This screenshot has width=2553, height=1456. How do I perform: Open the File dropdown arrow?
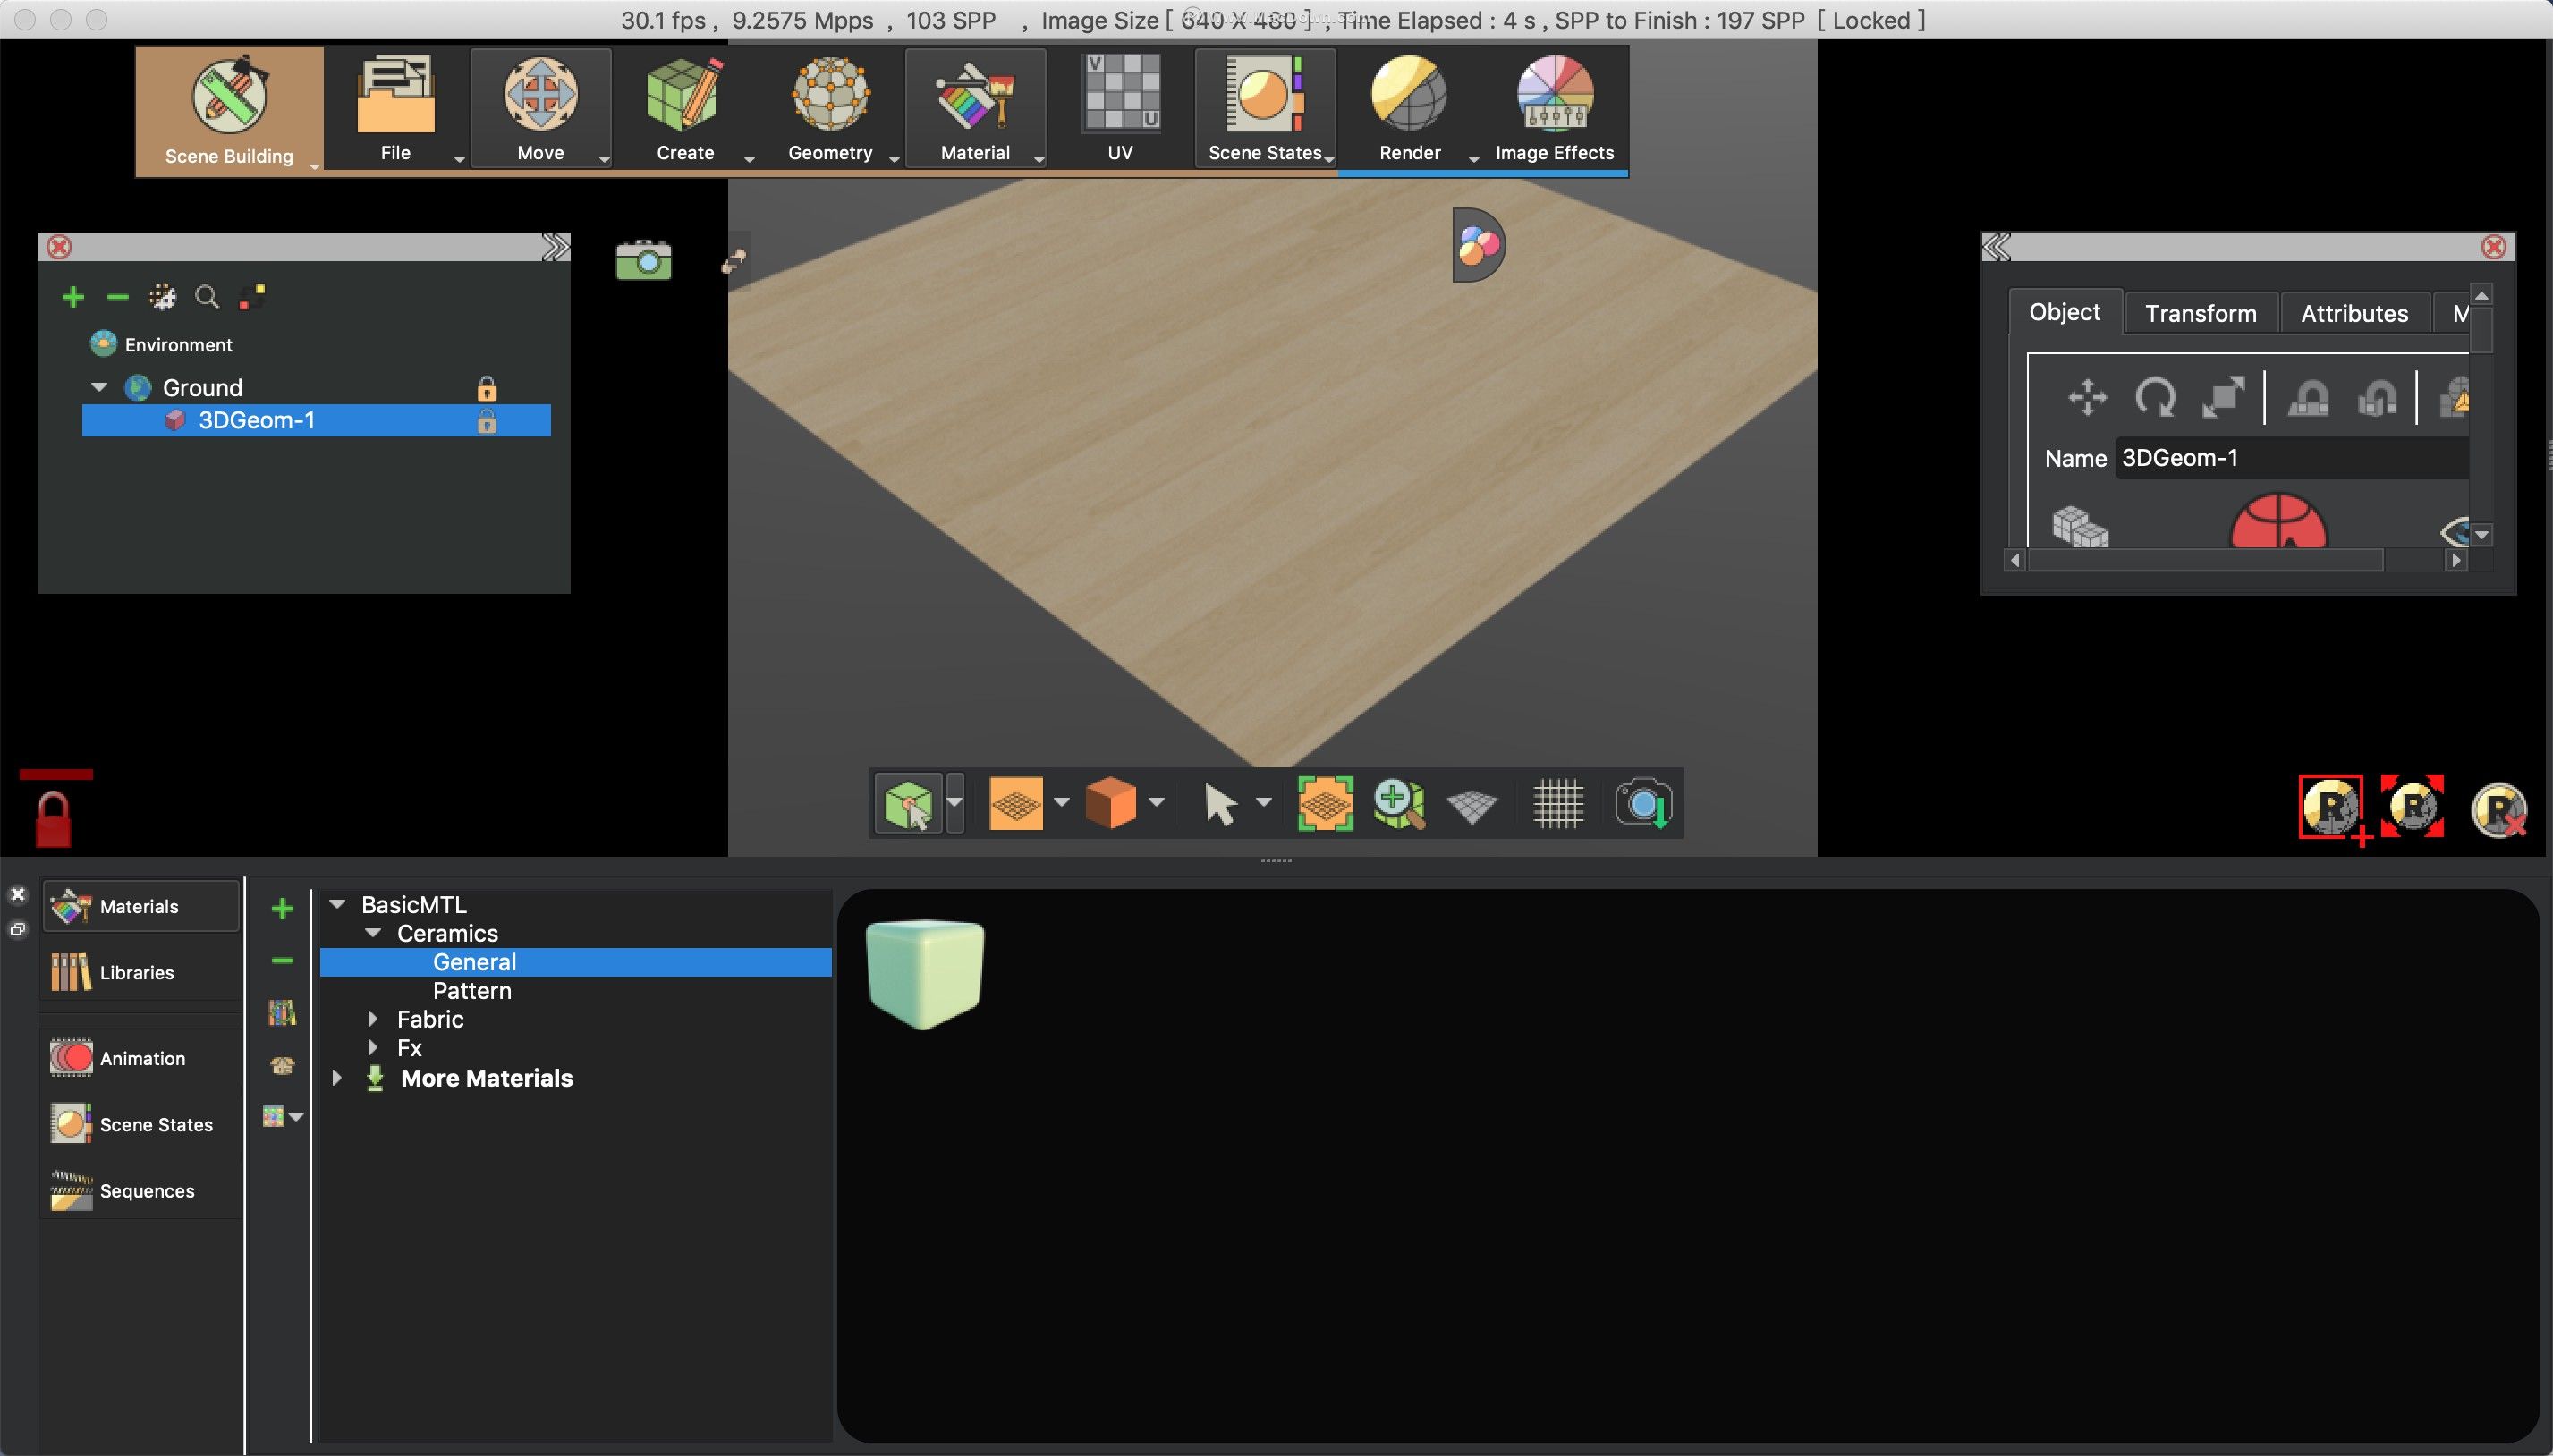(459, 160)
